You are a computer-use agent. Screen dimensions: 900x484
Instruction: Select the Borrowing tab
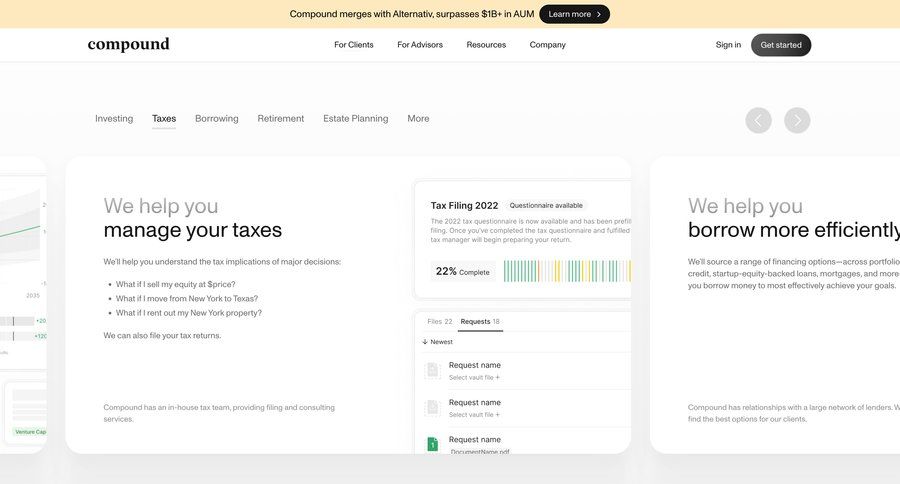coord(216,119)
